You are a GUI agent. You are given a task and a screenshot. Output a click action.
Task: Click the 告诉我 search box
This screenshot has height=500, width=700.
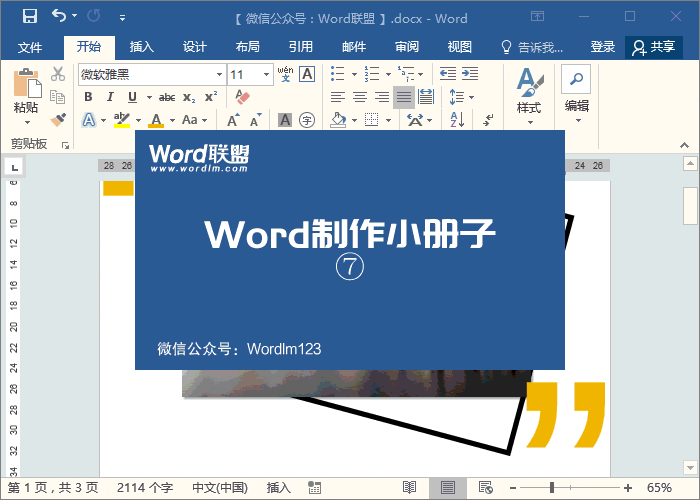coord(532,47)
